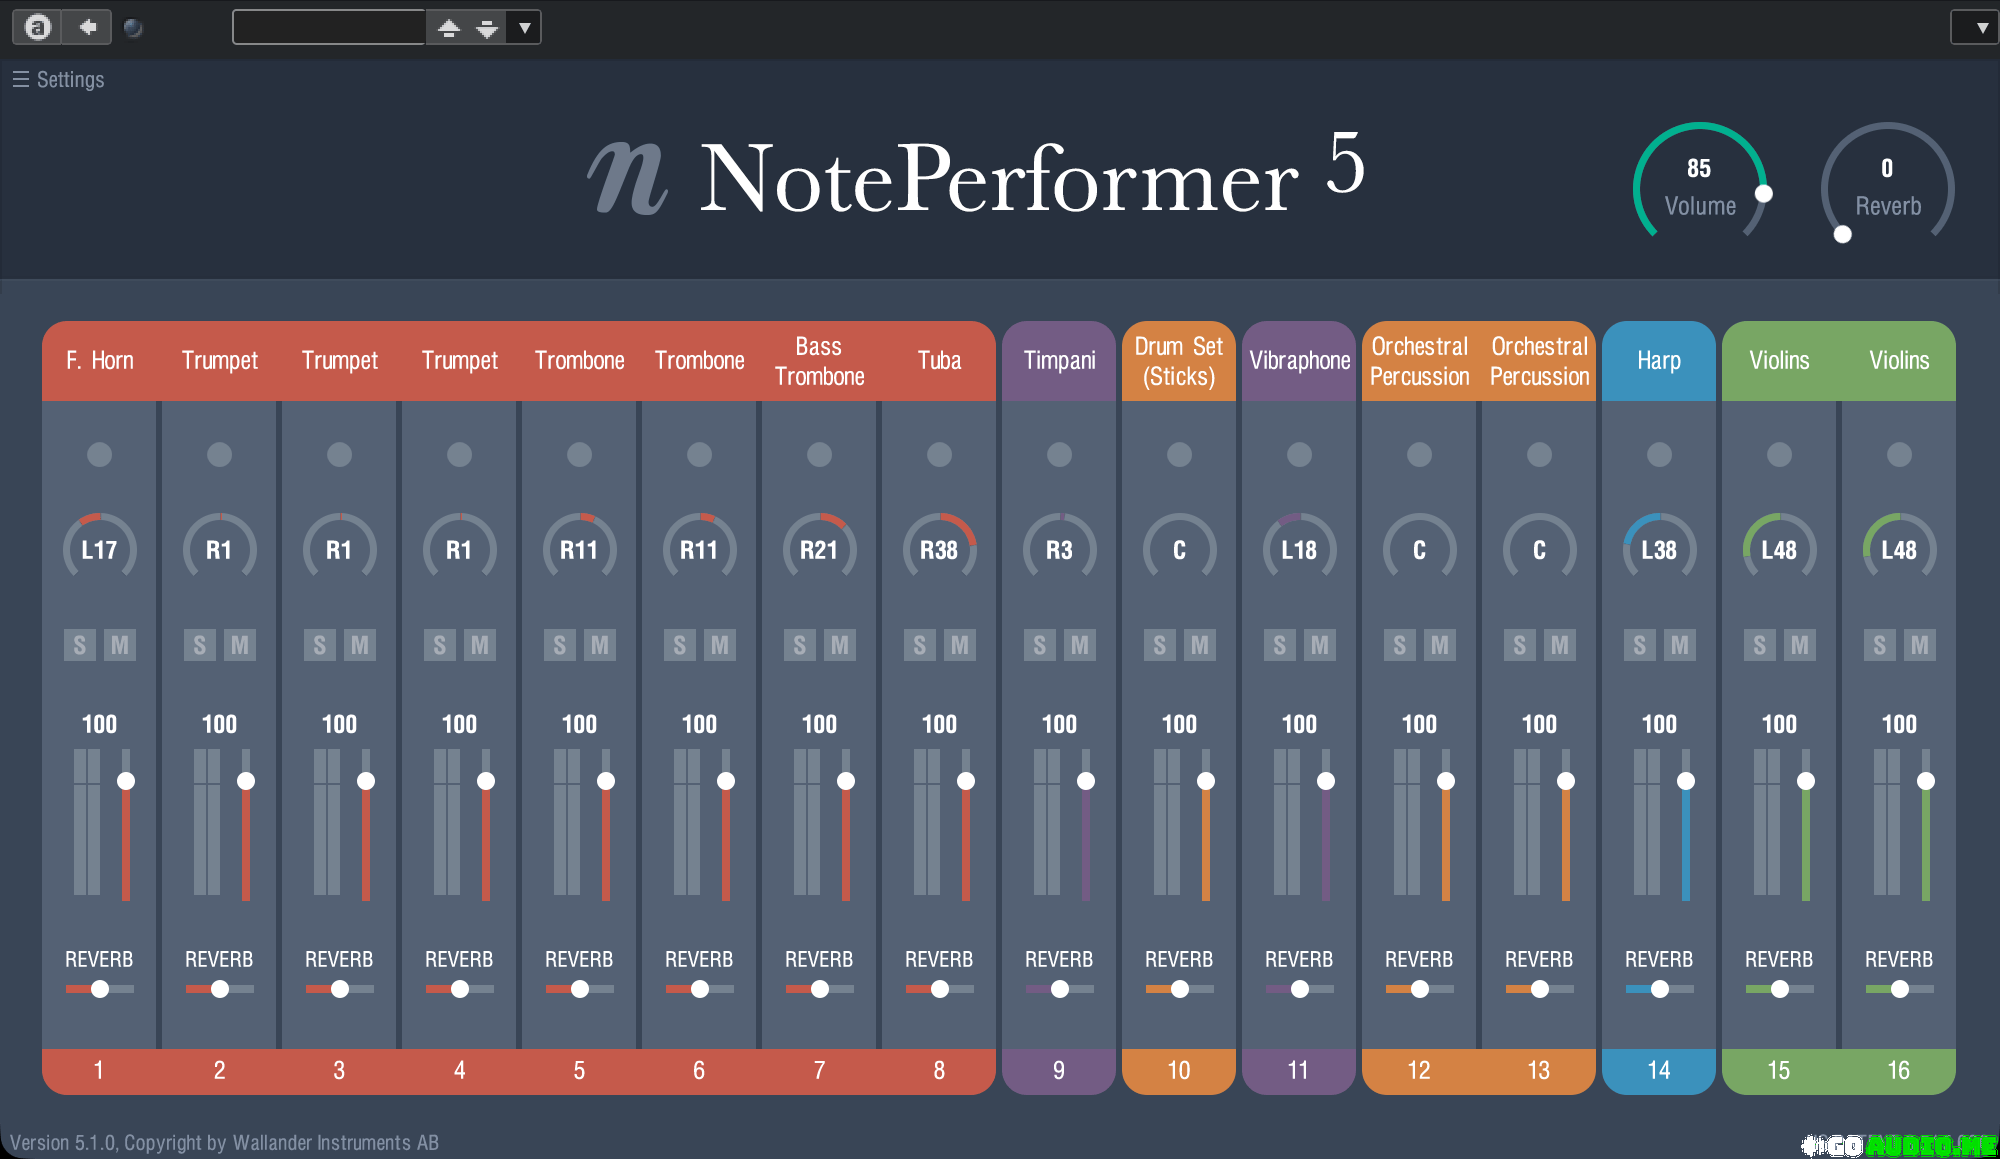The width and height of the screenshot is (2000, 1159).
Task: Solo the Vibraphone channel
Action: [x=1280, y=645]
